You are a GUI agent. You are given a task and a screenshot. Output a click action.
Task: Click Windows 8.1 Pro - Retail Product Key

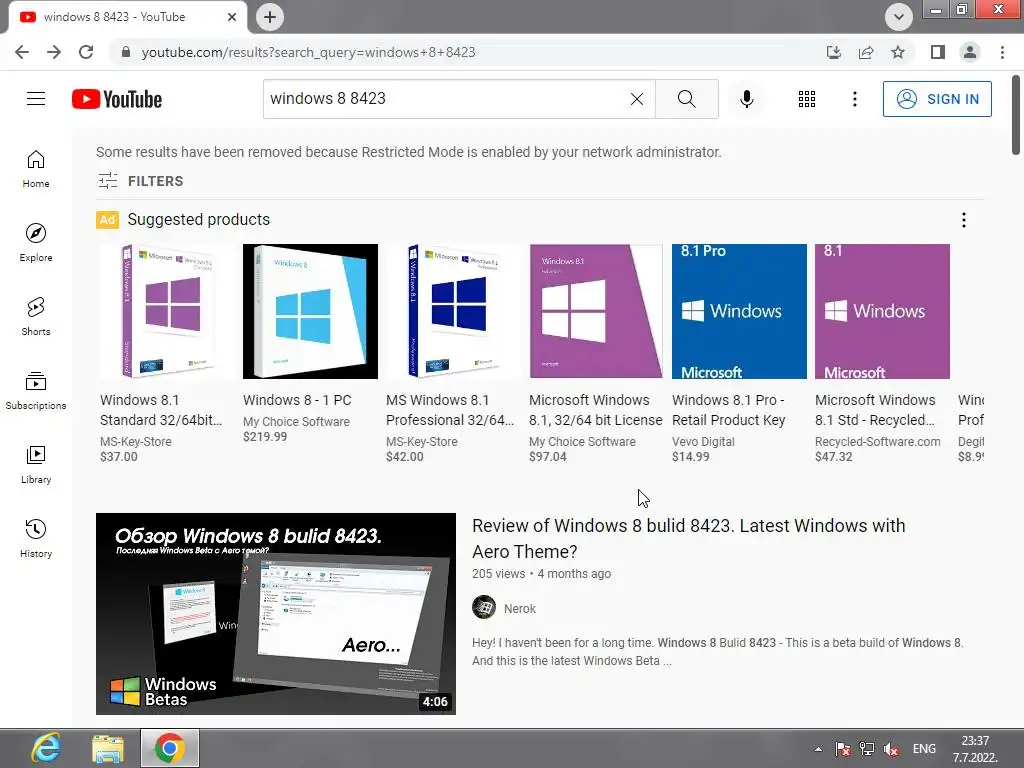pos(729,410)
